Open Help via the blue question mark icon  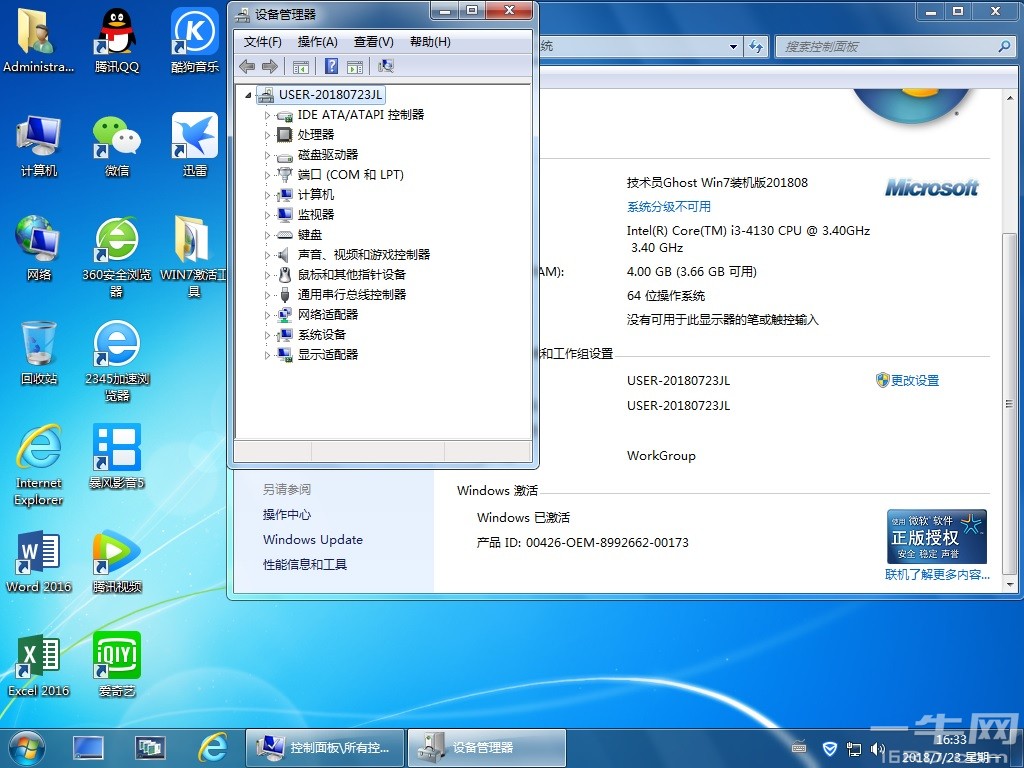(x=332, y=66)
